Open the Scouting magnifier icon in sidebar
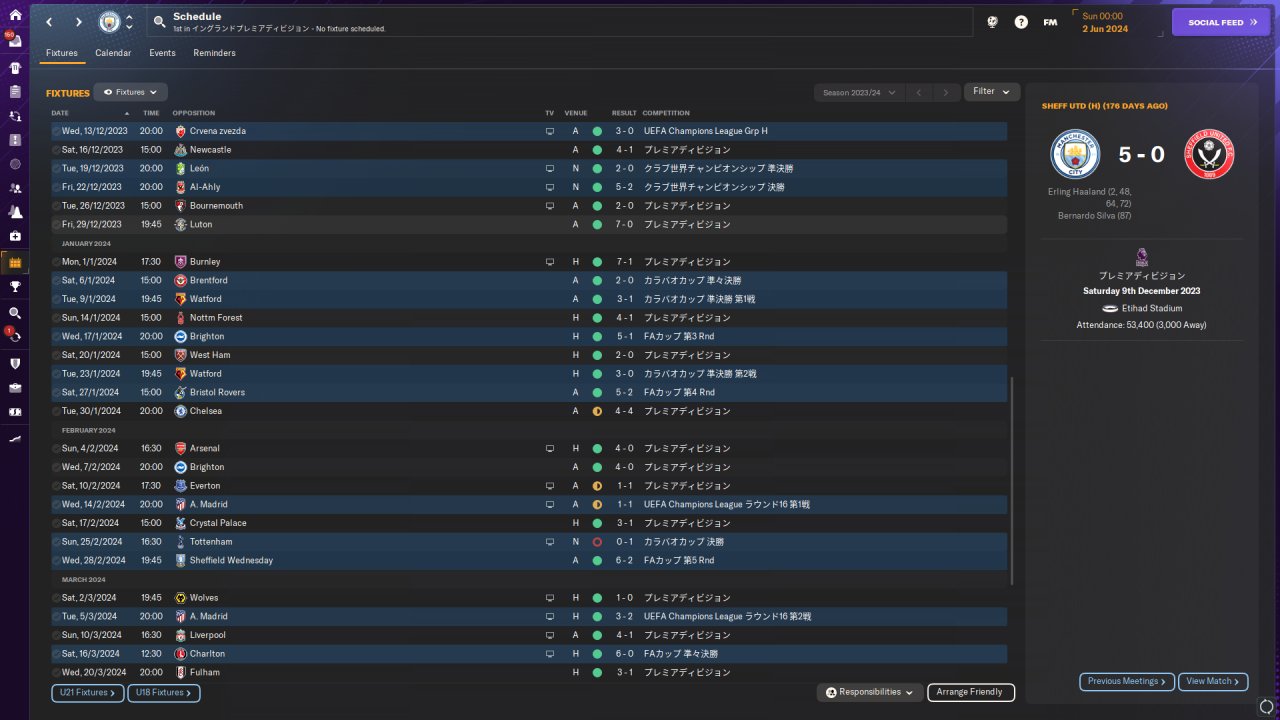The width and height of the screenshot is (1280, 720). coord(14,313)
